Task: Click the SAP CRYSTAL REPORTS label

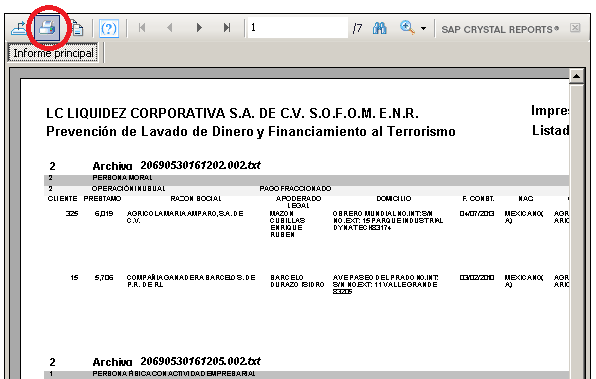Action: [x=500, y=29]
